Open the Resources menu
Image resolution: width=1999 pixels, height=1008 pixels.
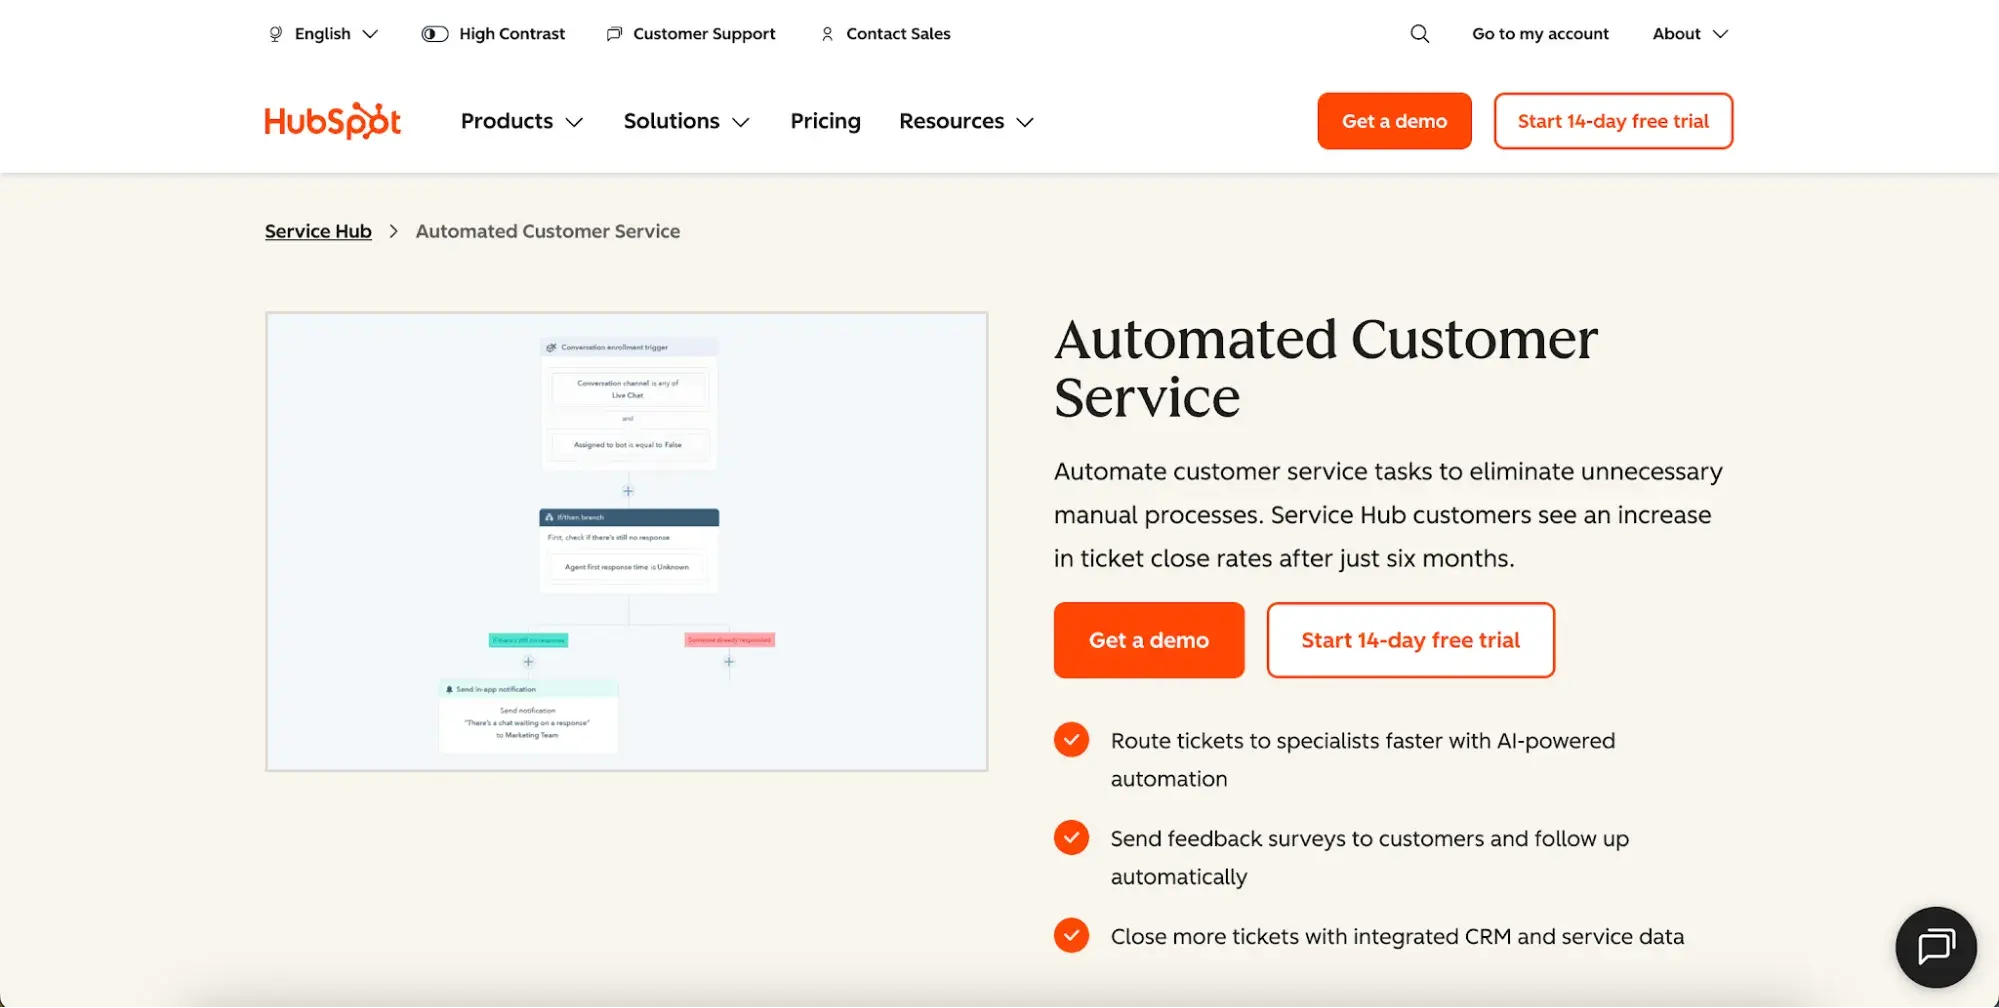pos(966,121)
